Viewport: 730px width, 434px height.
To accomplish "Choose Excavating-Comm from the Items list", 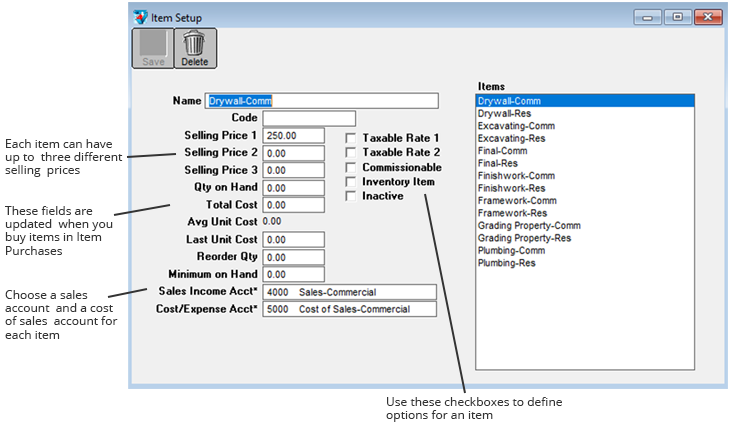I will (x=516, y=126).
